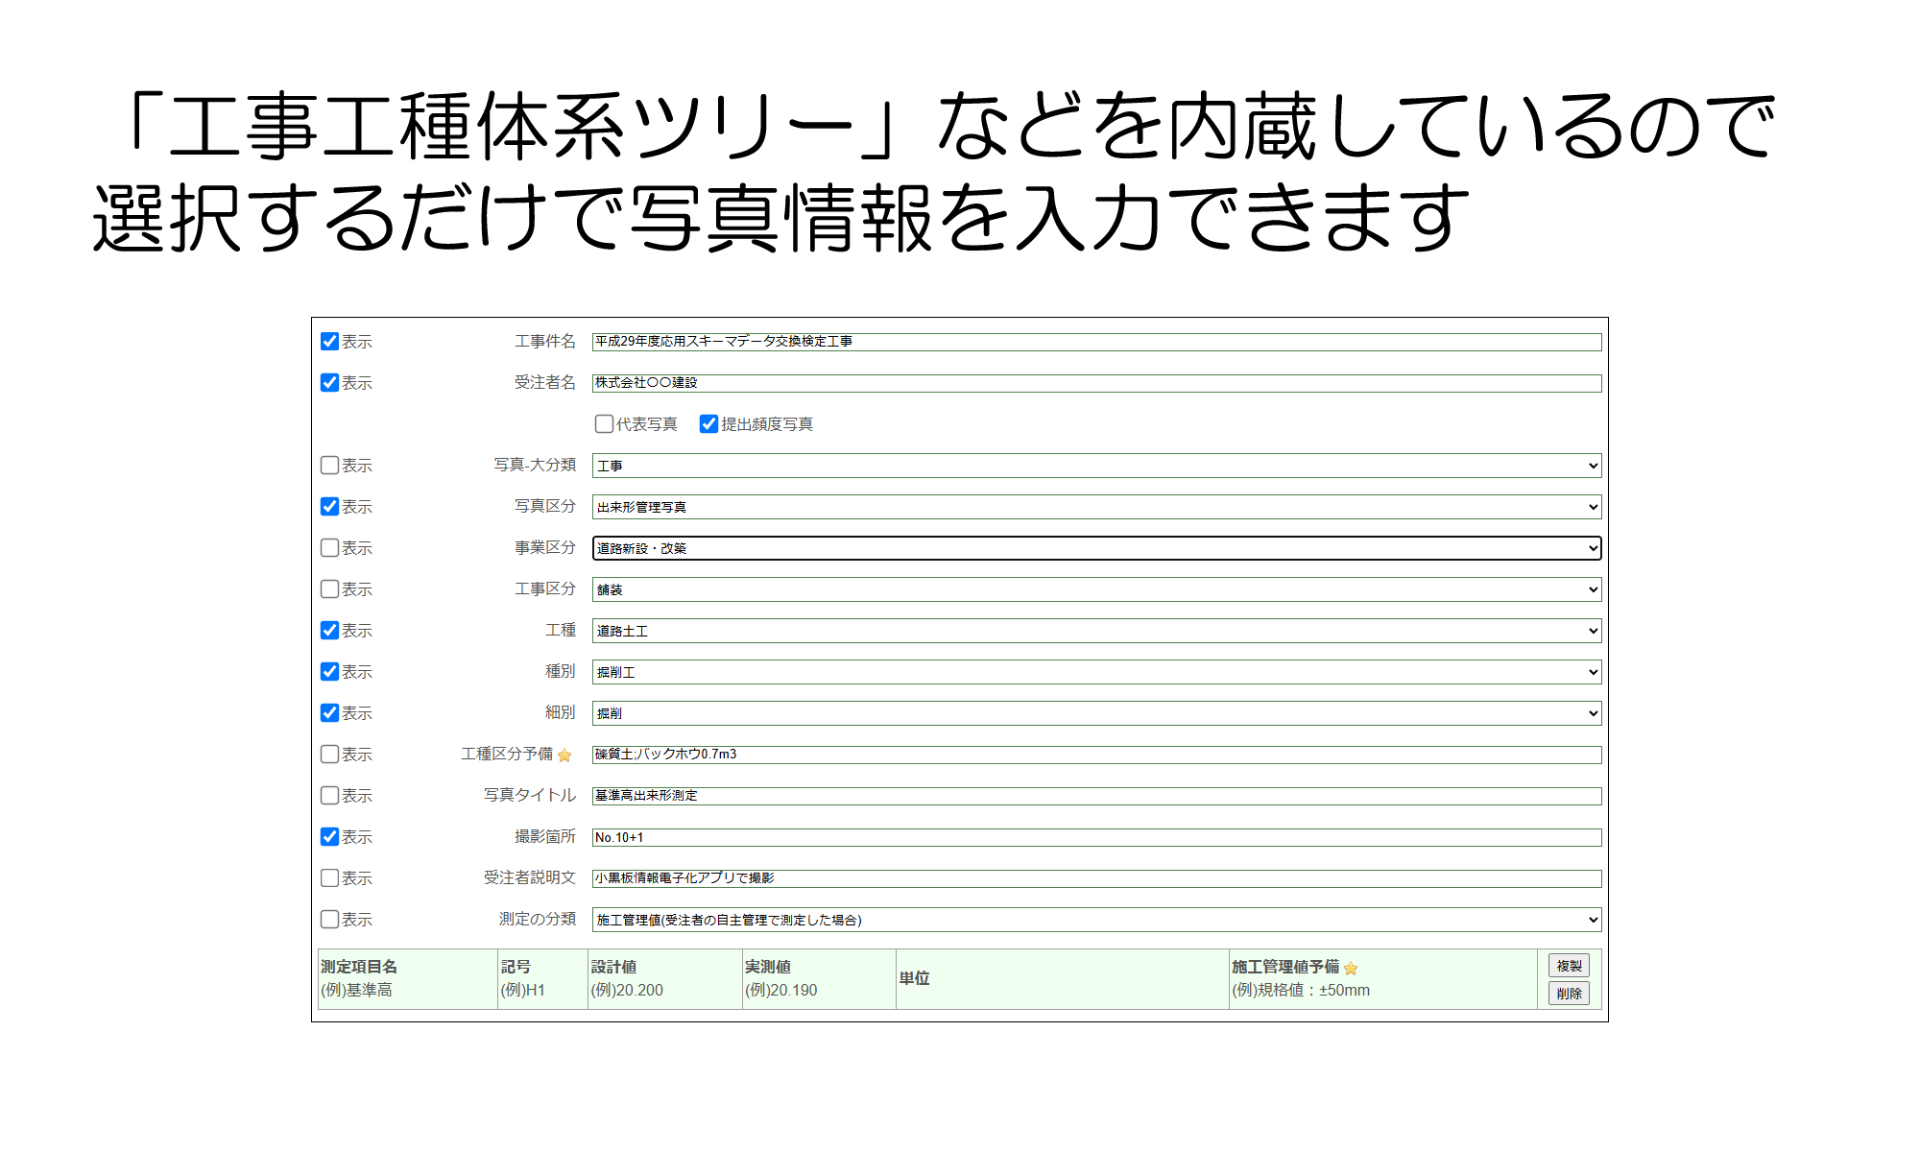Open the 写真区分 dropdown
This screenshot has width=1920, height=1152.
click(1590, 507)
